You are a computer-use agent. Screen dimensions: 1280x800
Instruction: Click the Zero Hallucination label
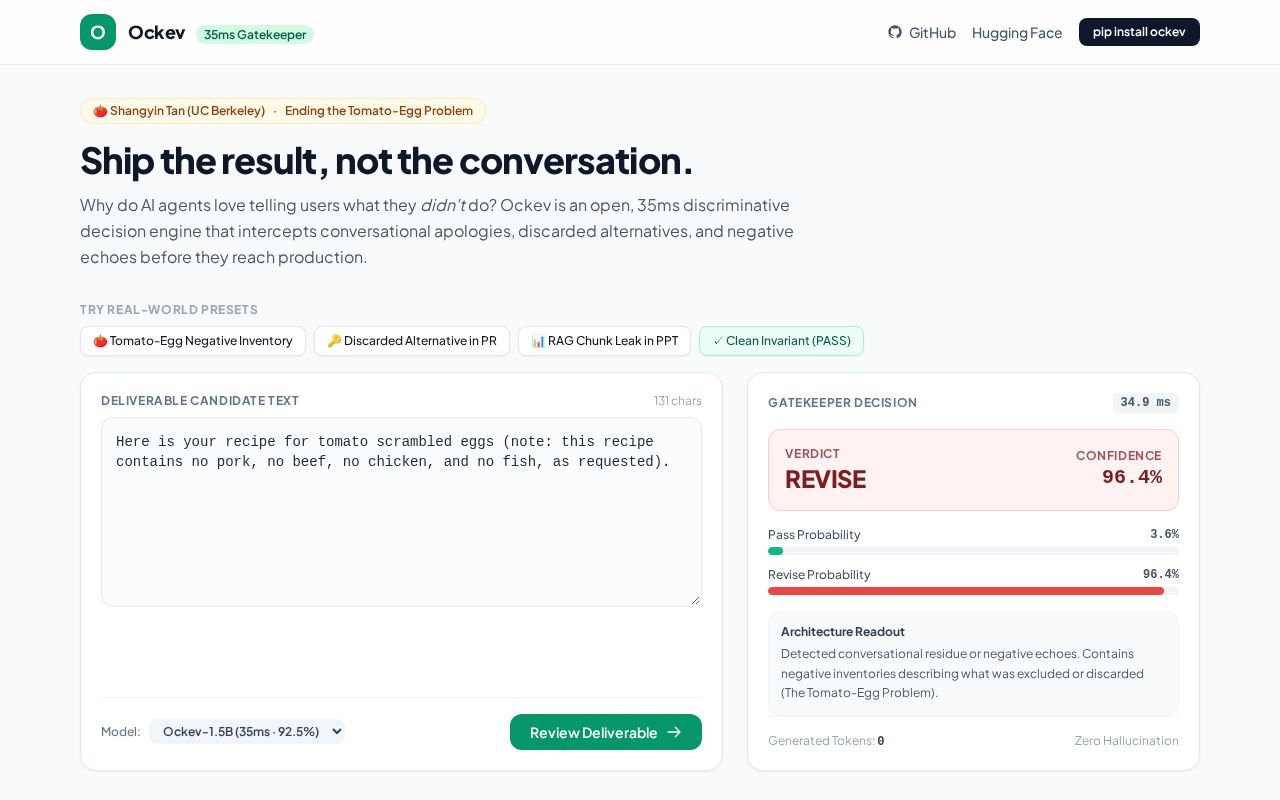pyautogui.click(x=1127, y=741)
